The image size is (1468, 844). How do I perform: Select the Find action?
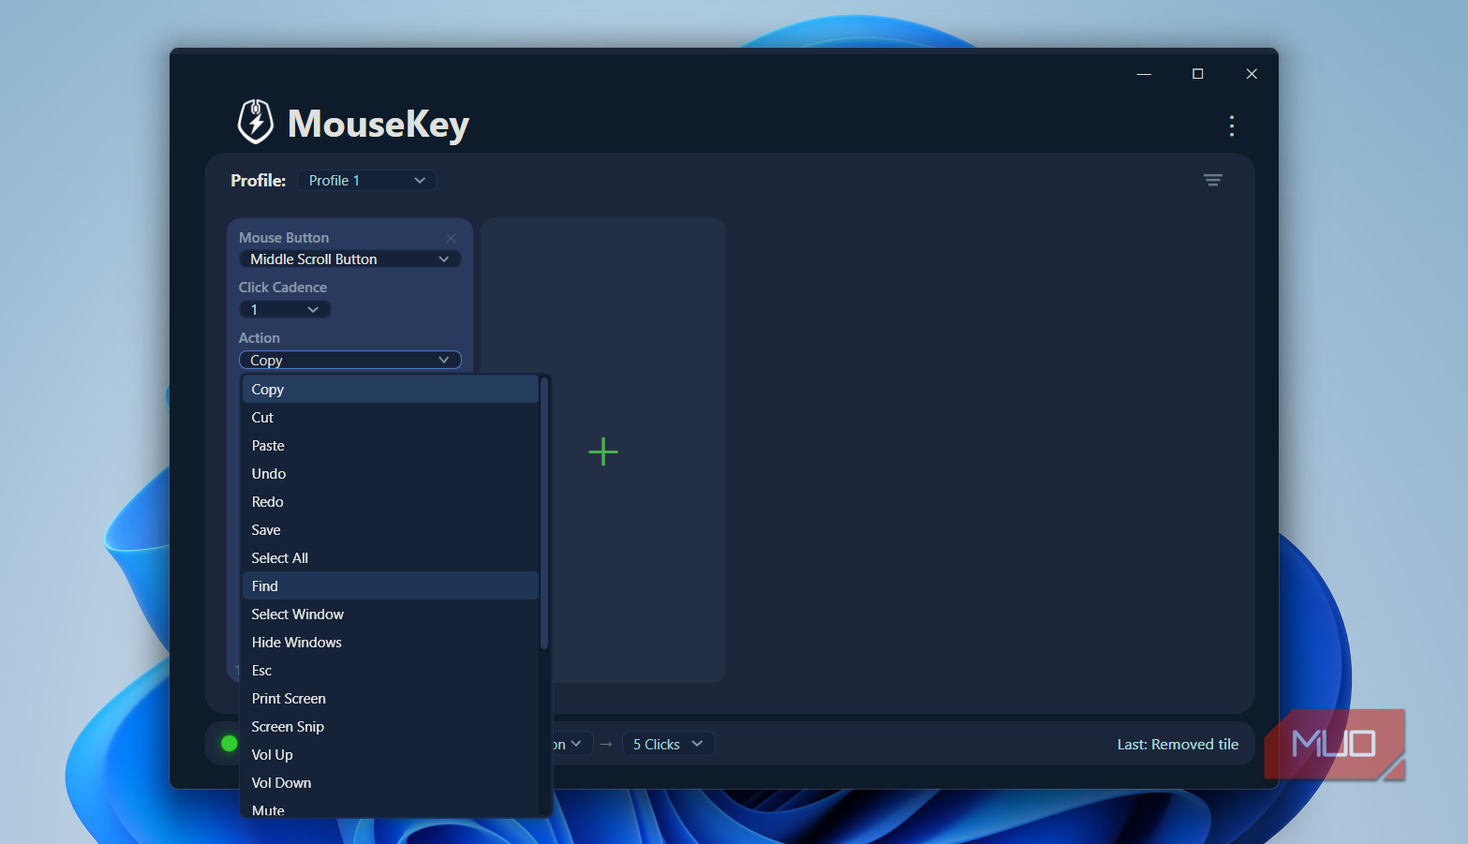tap(390, 585)
